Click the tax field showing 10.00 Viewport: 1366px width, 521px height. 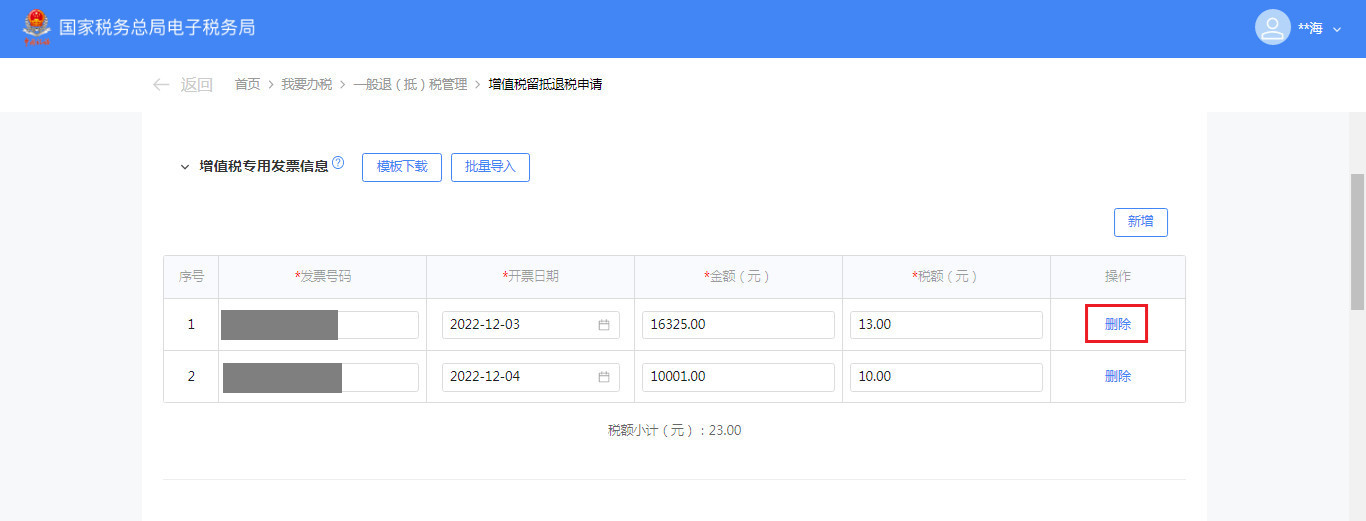coord(945,377)
